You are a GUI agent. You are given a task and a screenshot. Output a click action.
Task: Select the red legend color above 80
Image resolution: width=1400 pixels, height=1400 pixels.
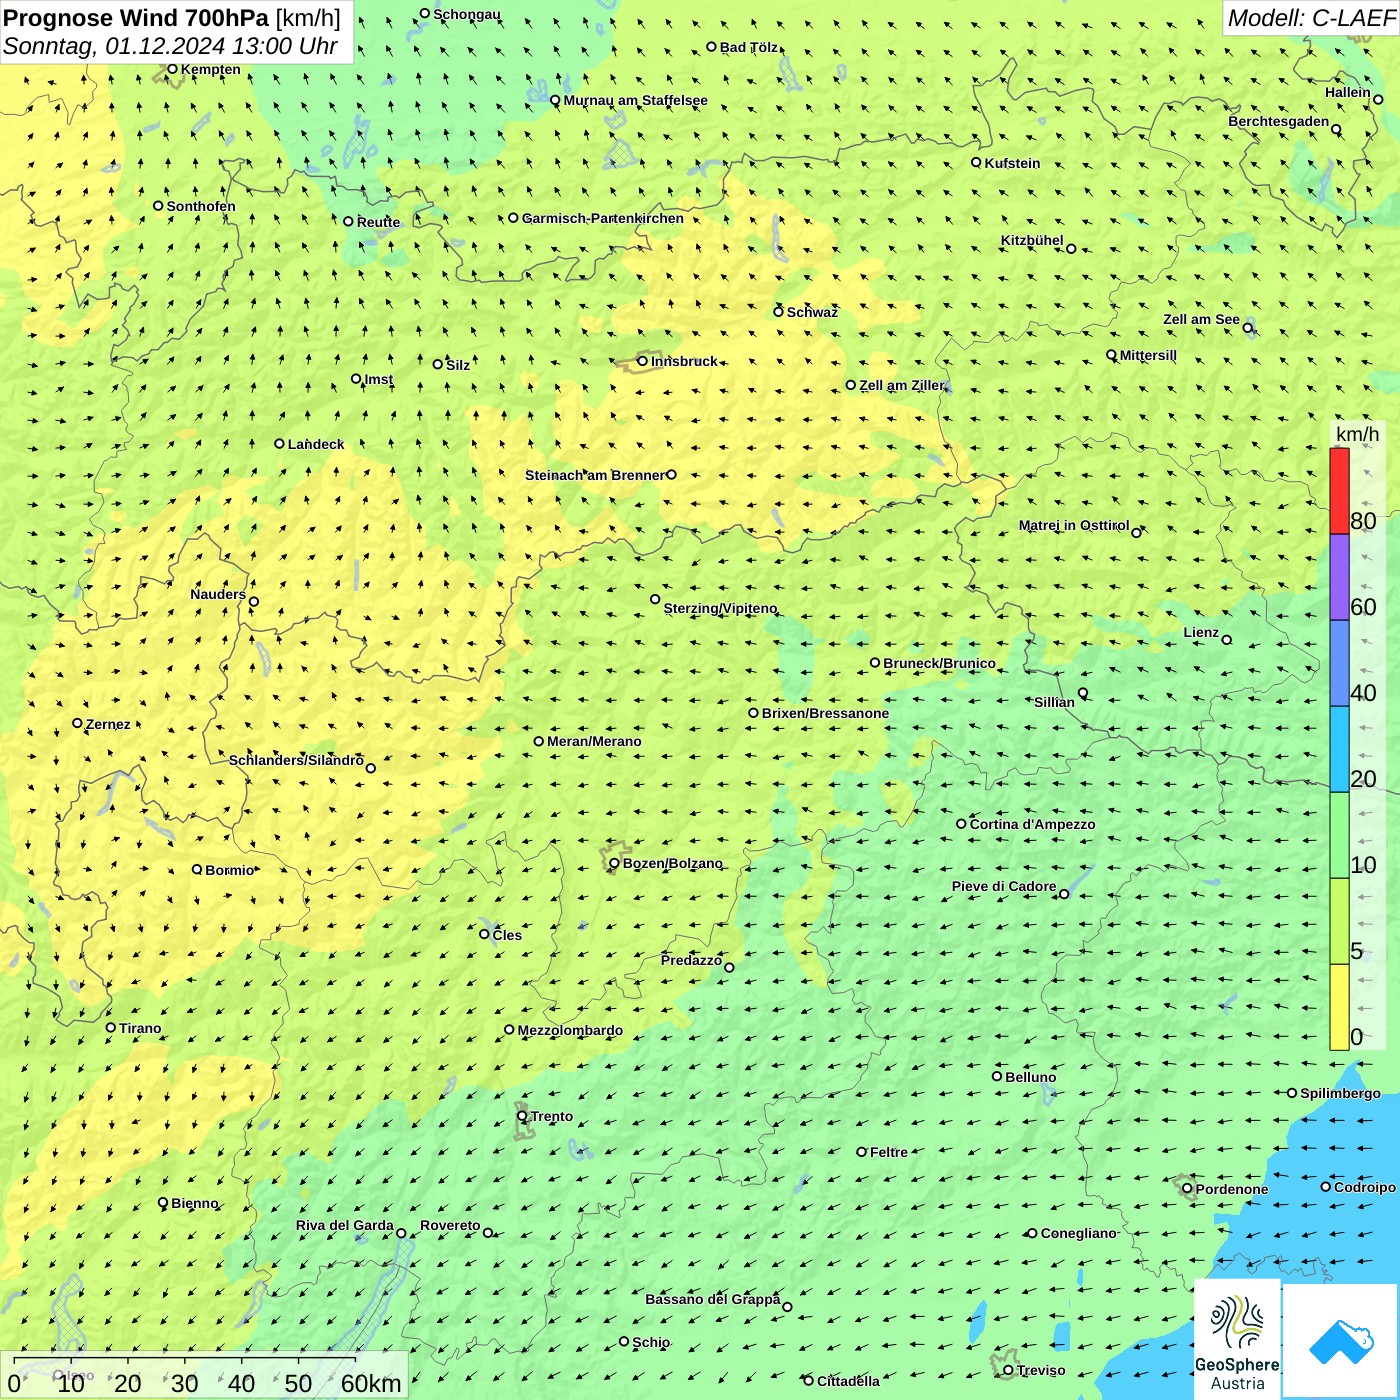pyautogui.click(x=1339, y=491)
